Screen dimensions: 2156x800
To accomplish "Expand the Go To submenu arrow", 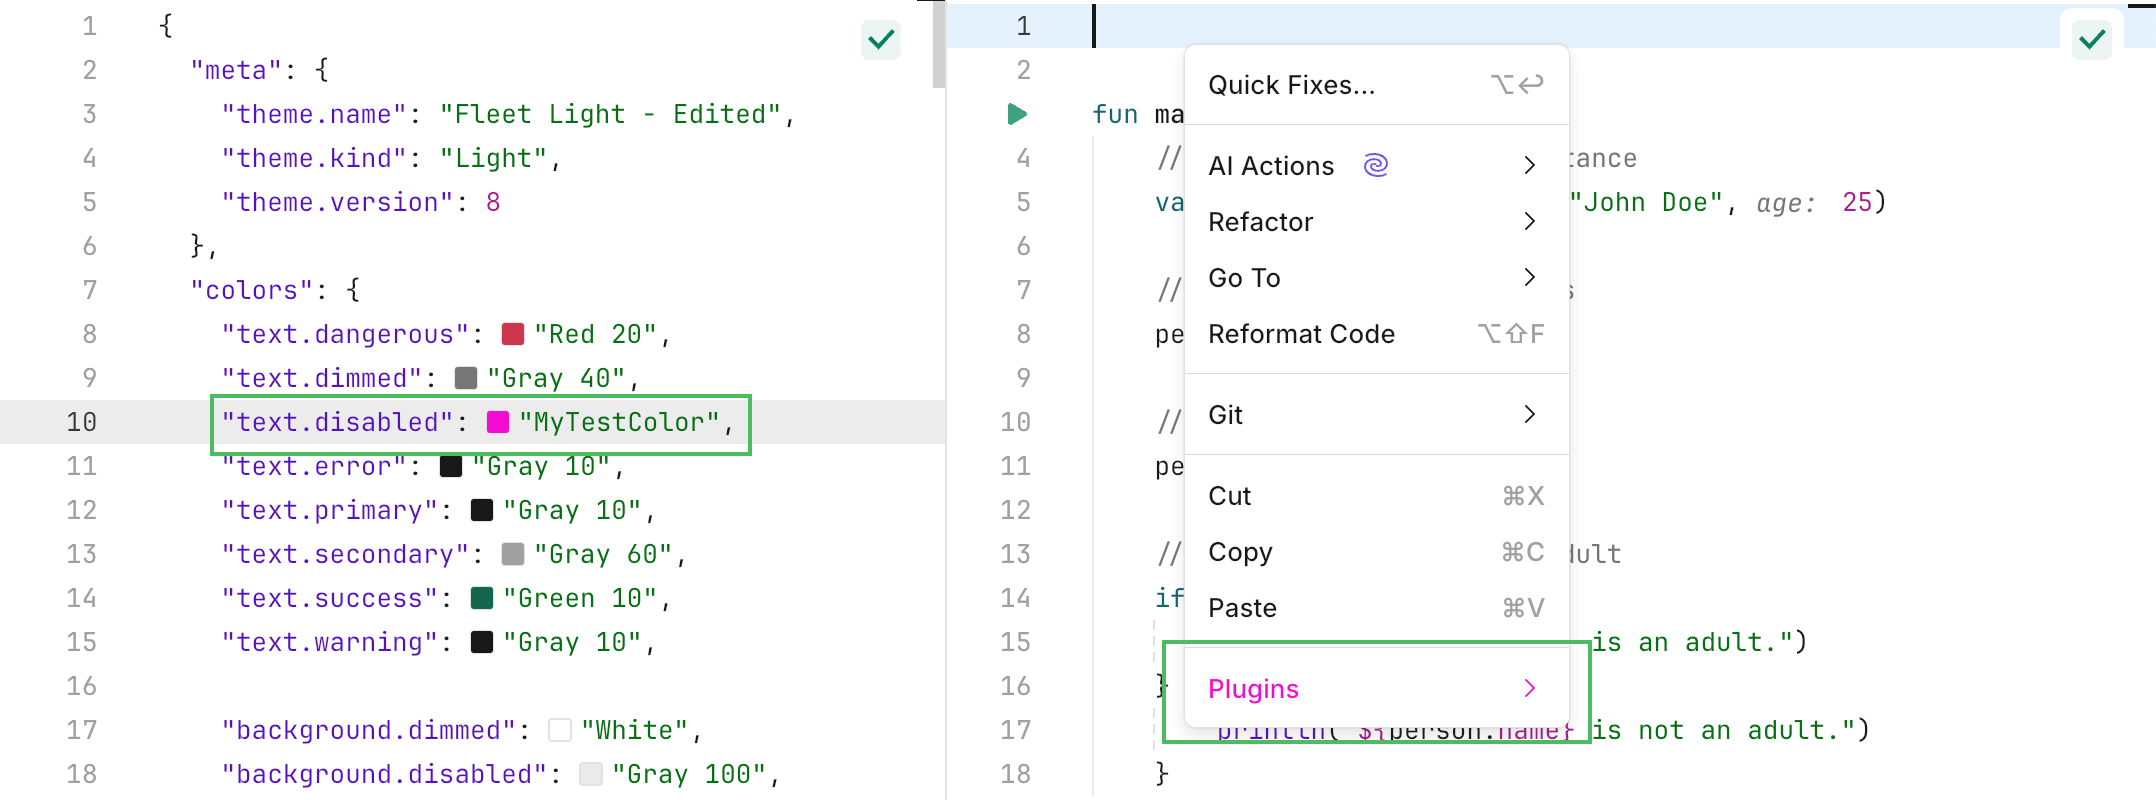I will click(1529, 277).
